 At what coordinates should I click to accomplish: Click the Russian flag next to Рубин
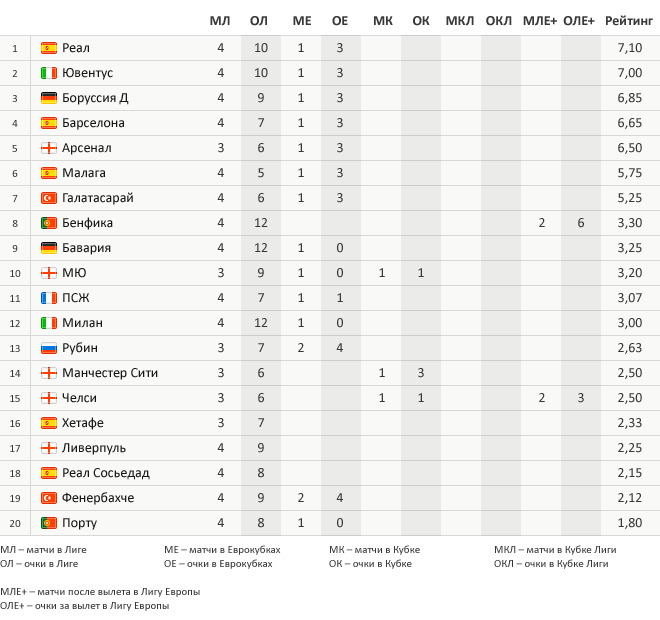[x=49, y=348]
